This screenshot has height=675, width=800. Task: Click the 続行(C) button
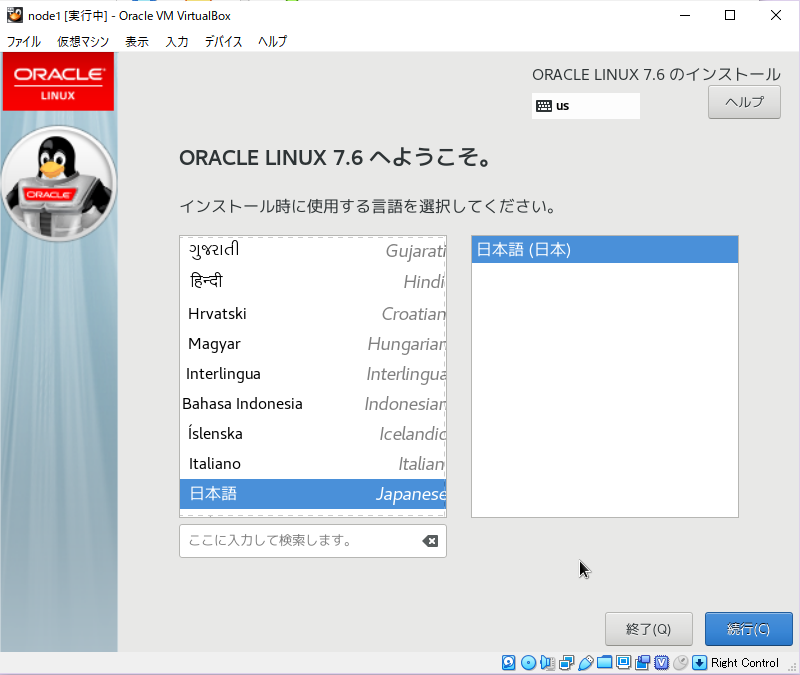(748, 629)
